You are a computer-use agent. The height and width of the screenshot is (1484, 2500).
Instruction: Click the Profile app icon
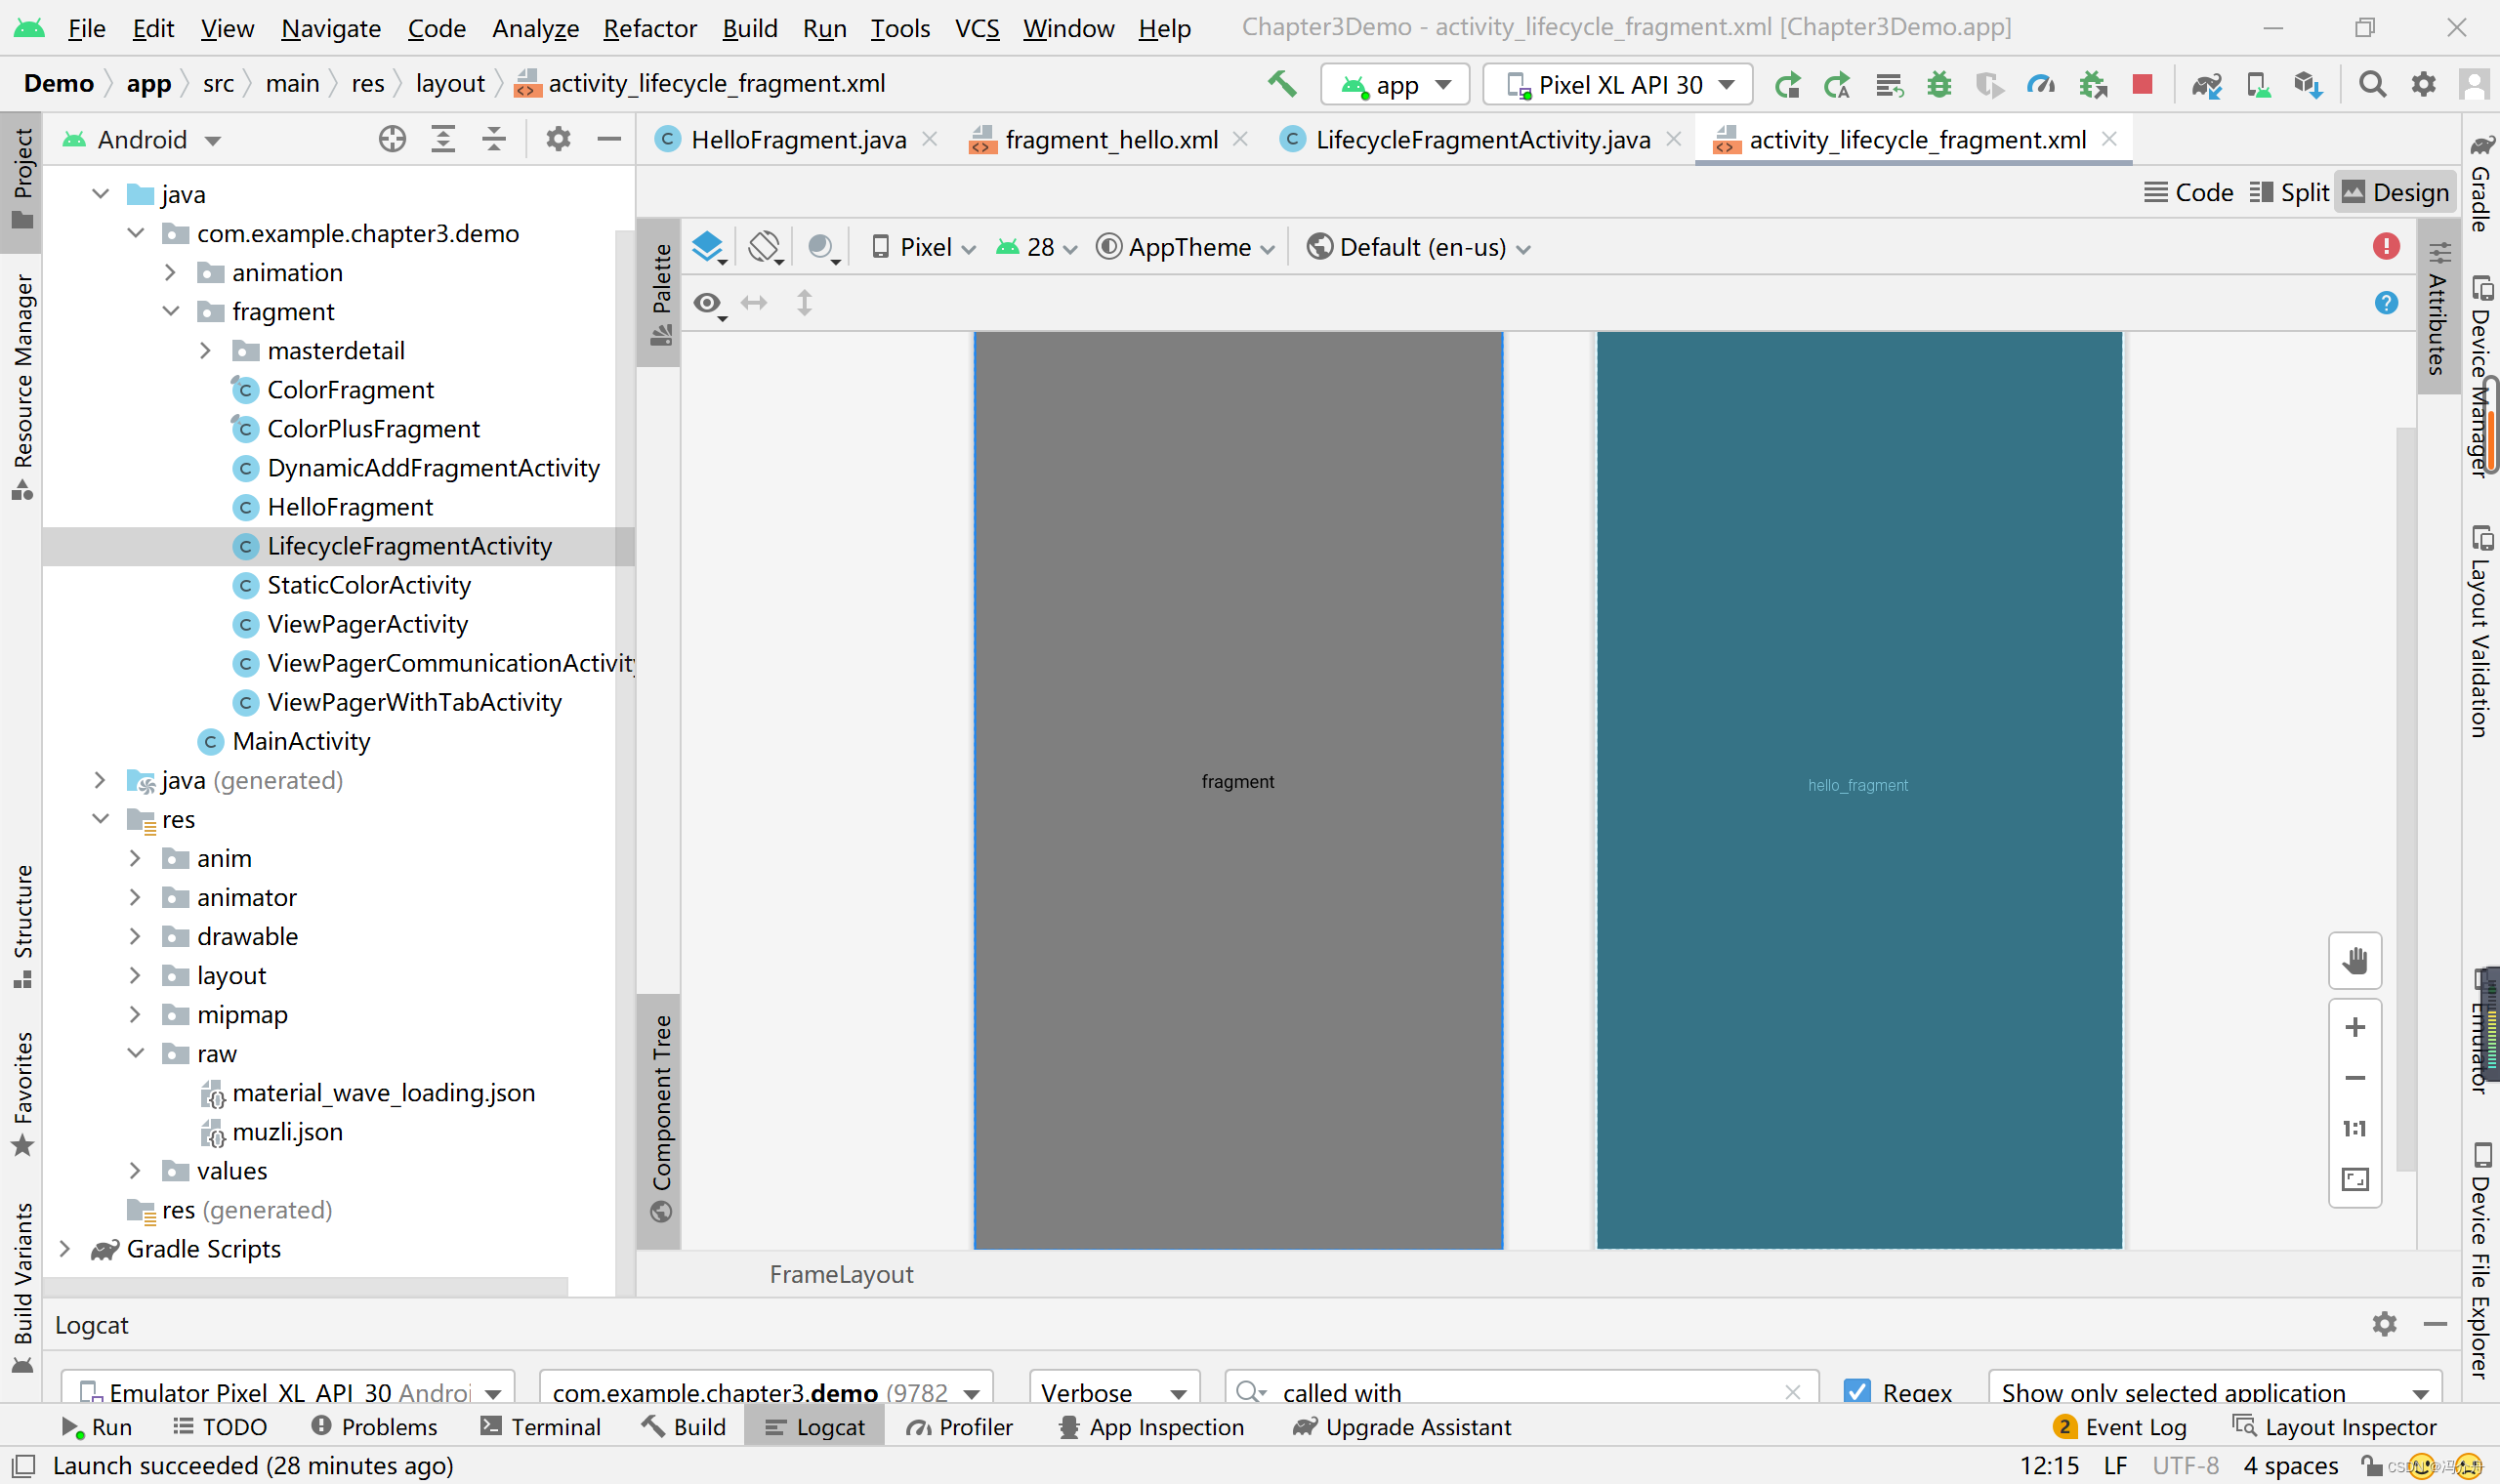2040,85
